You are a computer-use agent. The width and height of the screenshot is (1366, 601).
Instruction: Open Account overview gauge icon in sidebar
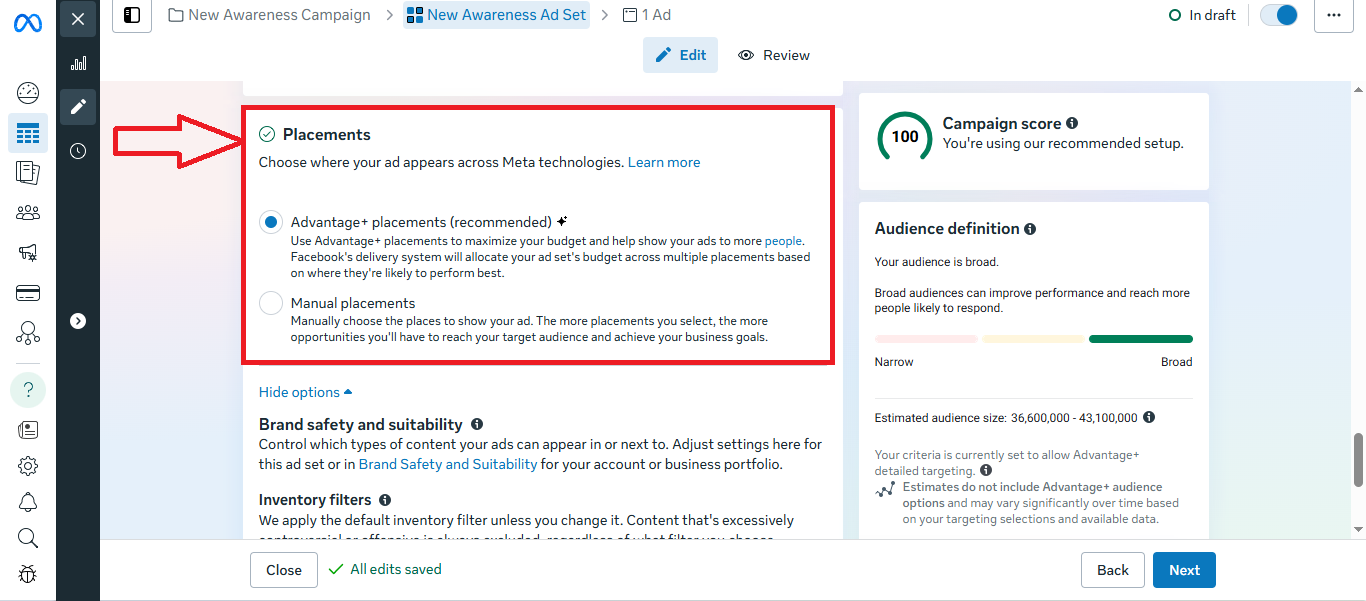(28, 93)
